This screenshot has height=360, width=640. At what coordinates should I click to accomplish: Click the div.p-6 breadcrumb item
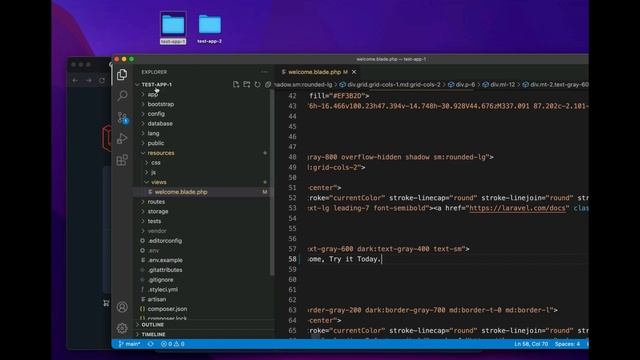pyautogui.click(x=462, y=84)
